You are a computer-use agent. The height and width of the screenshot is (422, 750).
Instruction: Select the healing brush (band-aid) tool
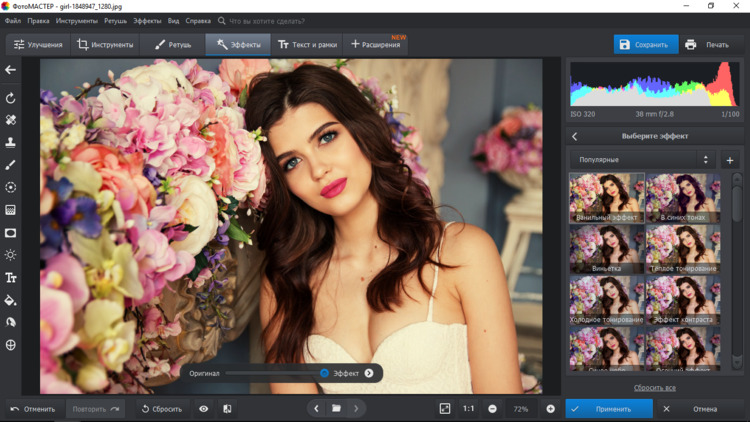11,120
